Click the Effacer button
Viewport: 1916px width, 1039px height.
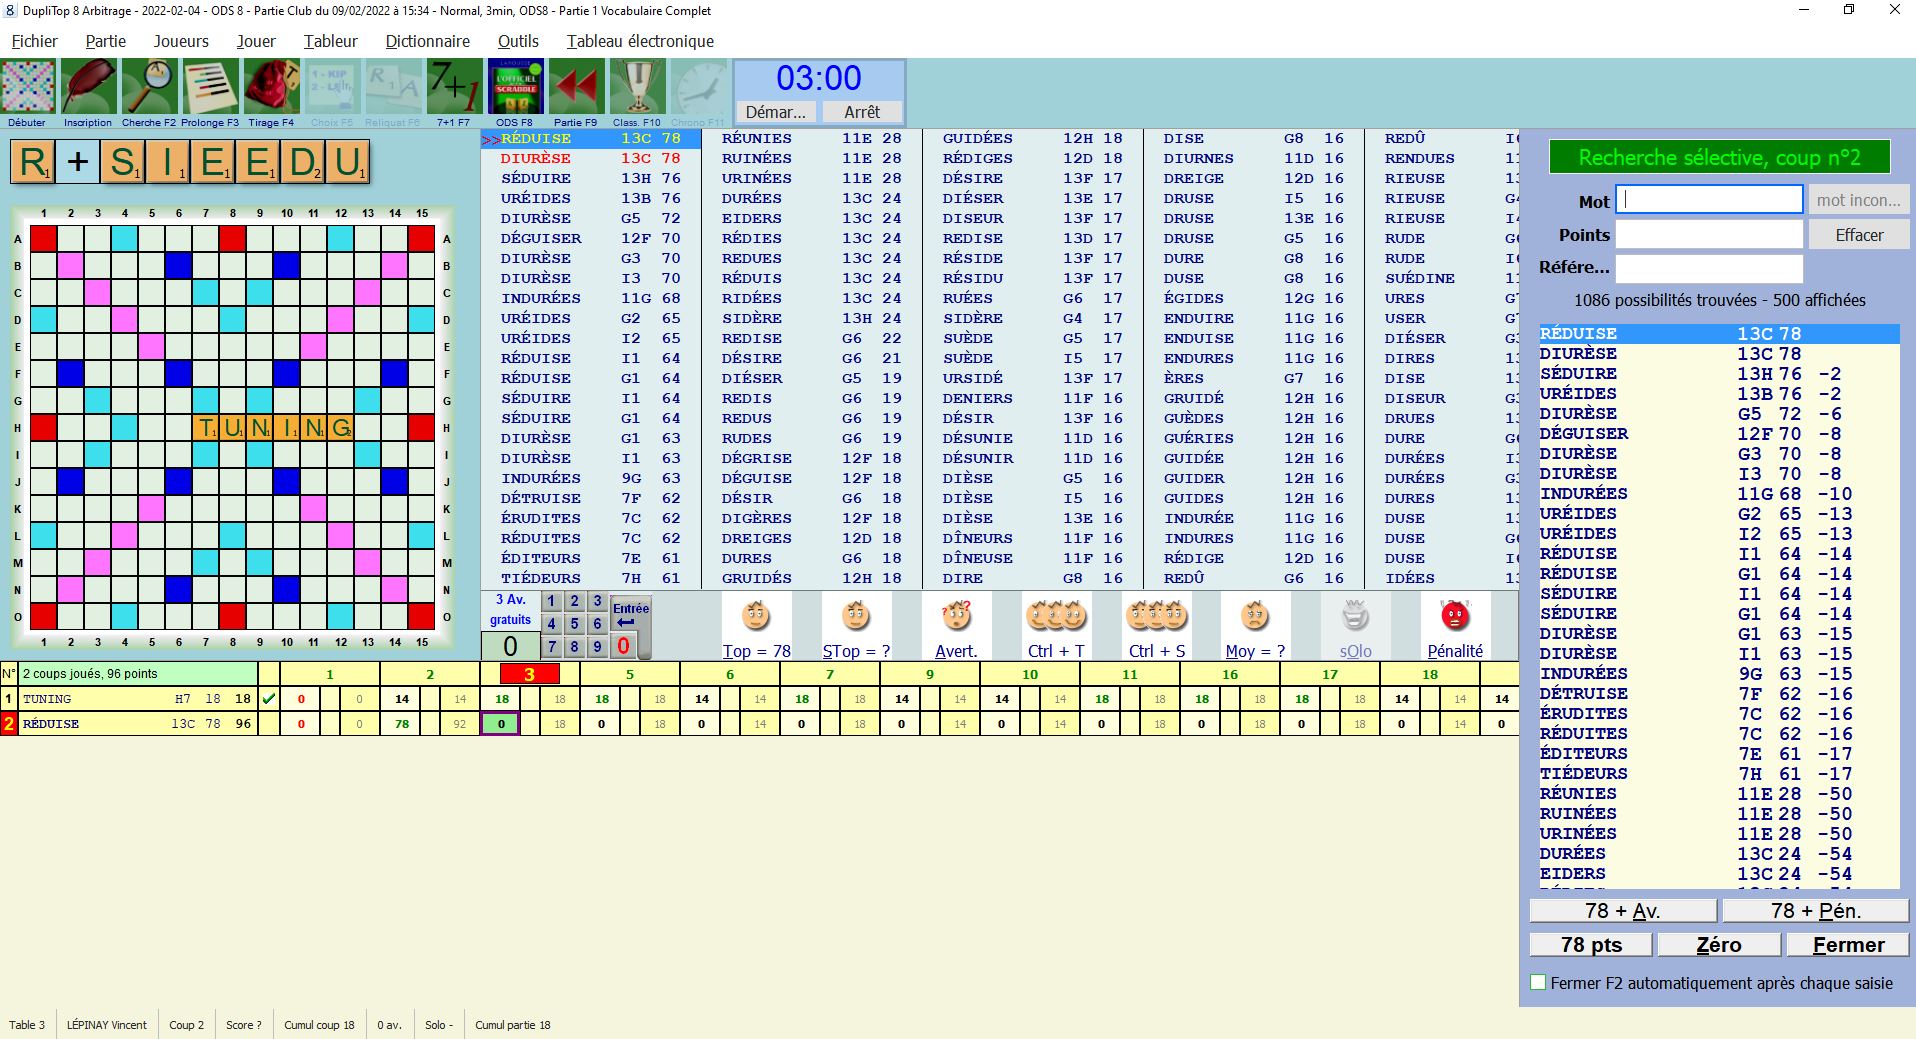pos(1858,235)
